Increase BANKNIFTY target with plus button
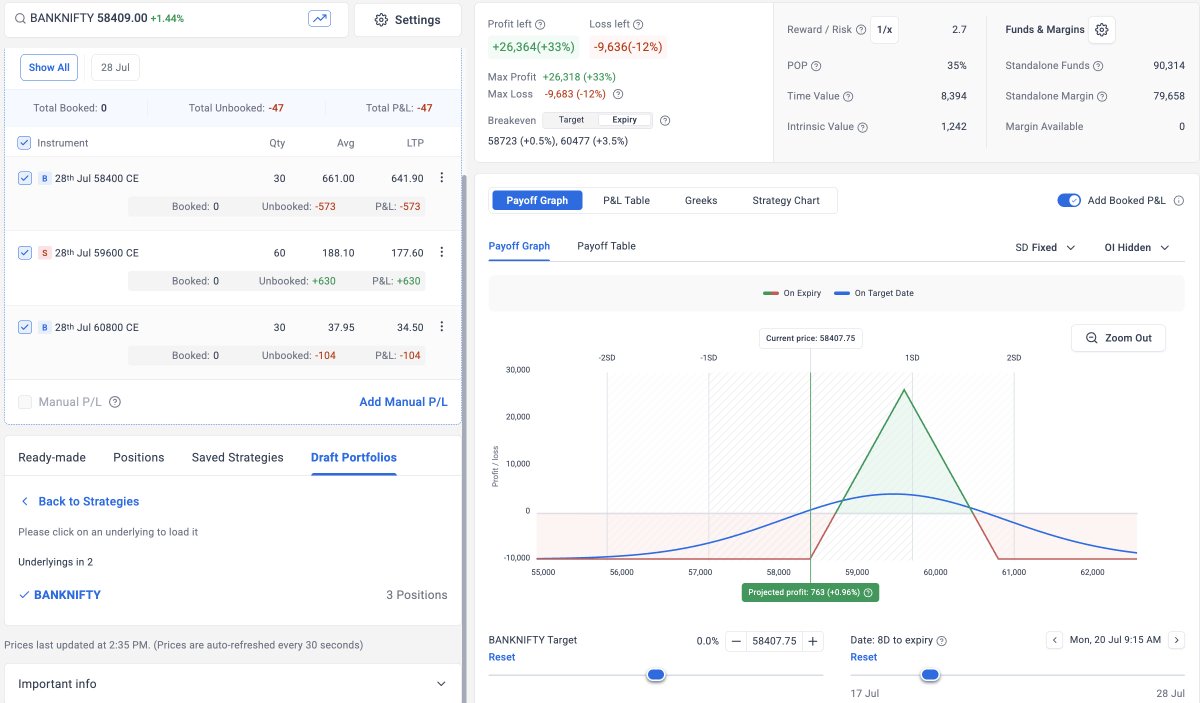The width and height of the screenshot is (1200, 703). (x=813, y=641)
